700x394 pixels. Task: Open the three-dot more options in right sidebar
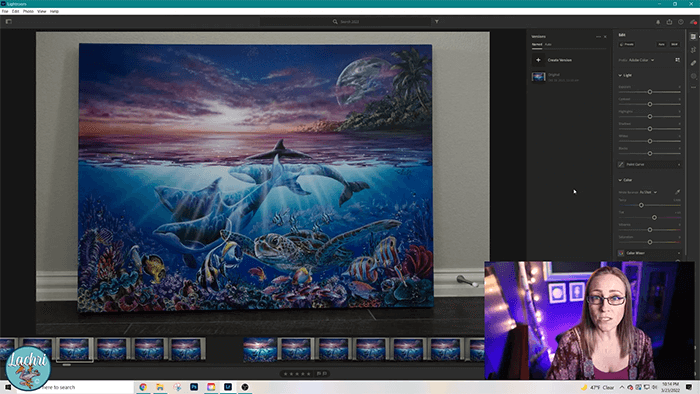click(693, 87)
